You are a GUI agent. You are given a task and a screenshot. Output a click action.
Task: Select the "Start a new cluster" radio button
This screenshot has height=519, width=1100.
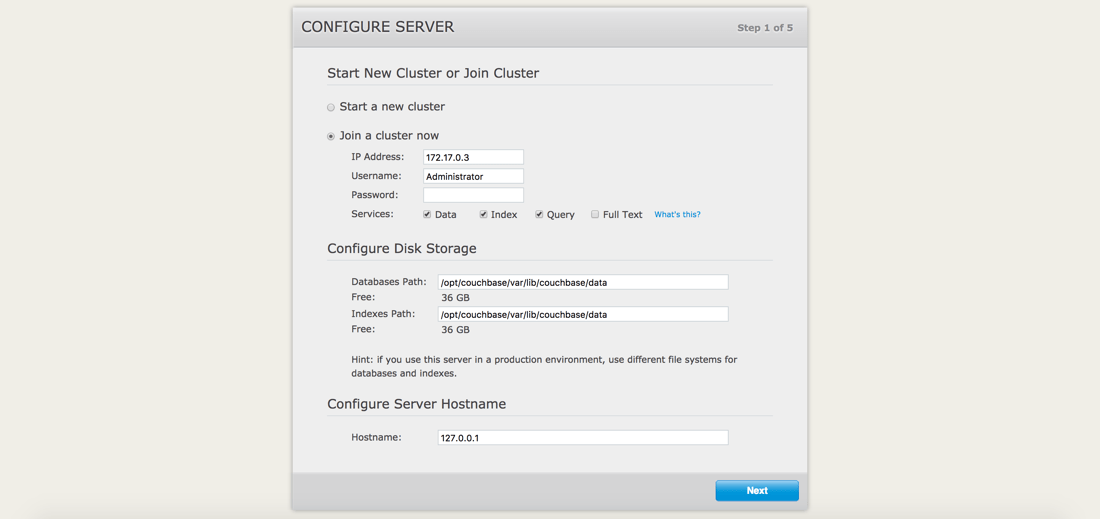pyautogui.click(x=331, y=107)
